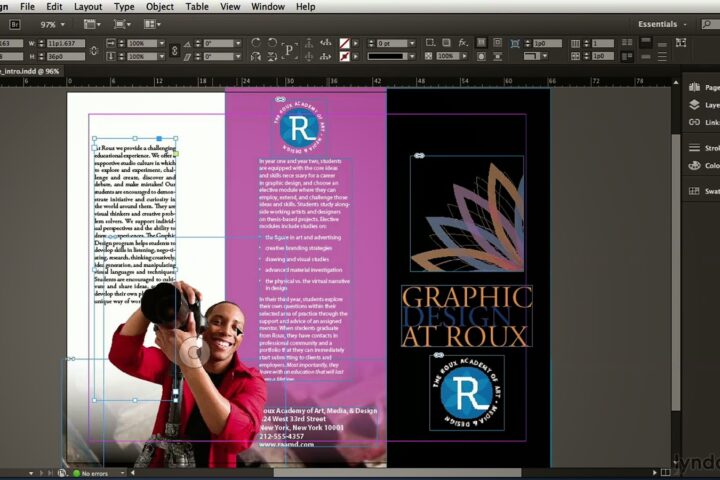
Task: Click the fill color swatch in control bar
Action: [x=344, y=43]
